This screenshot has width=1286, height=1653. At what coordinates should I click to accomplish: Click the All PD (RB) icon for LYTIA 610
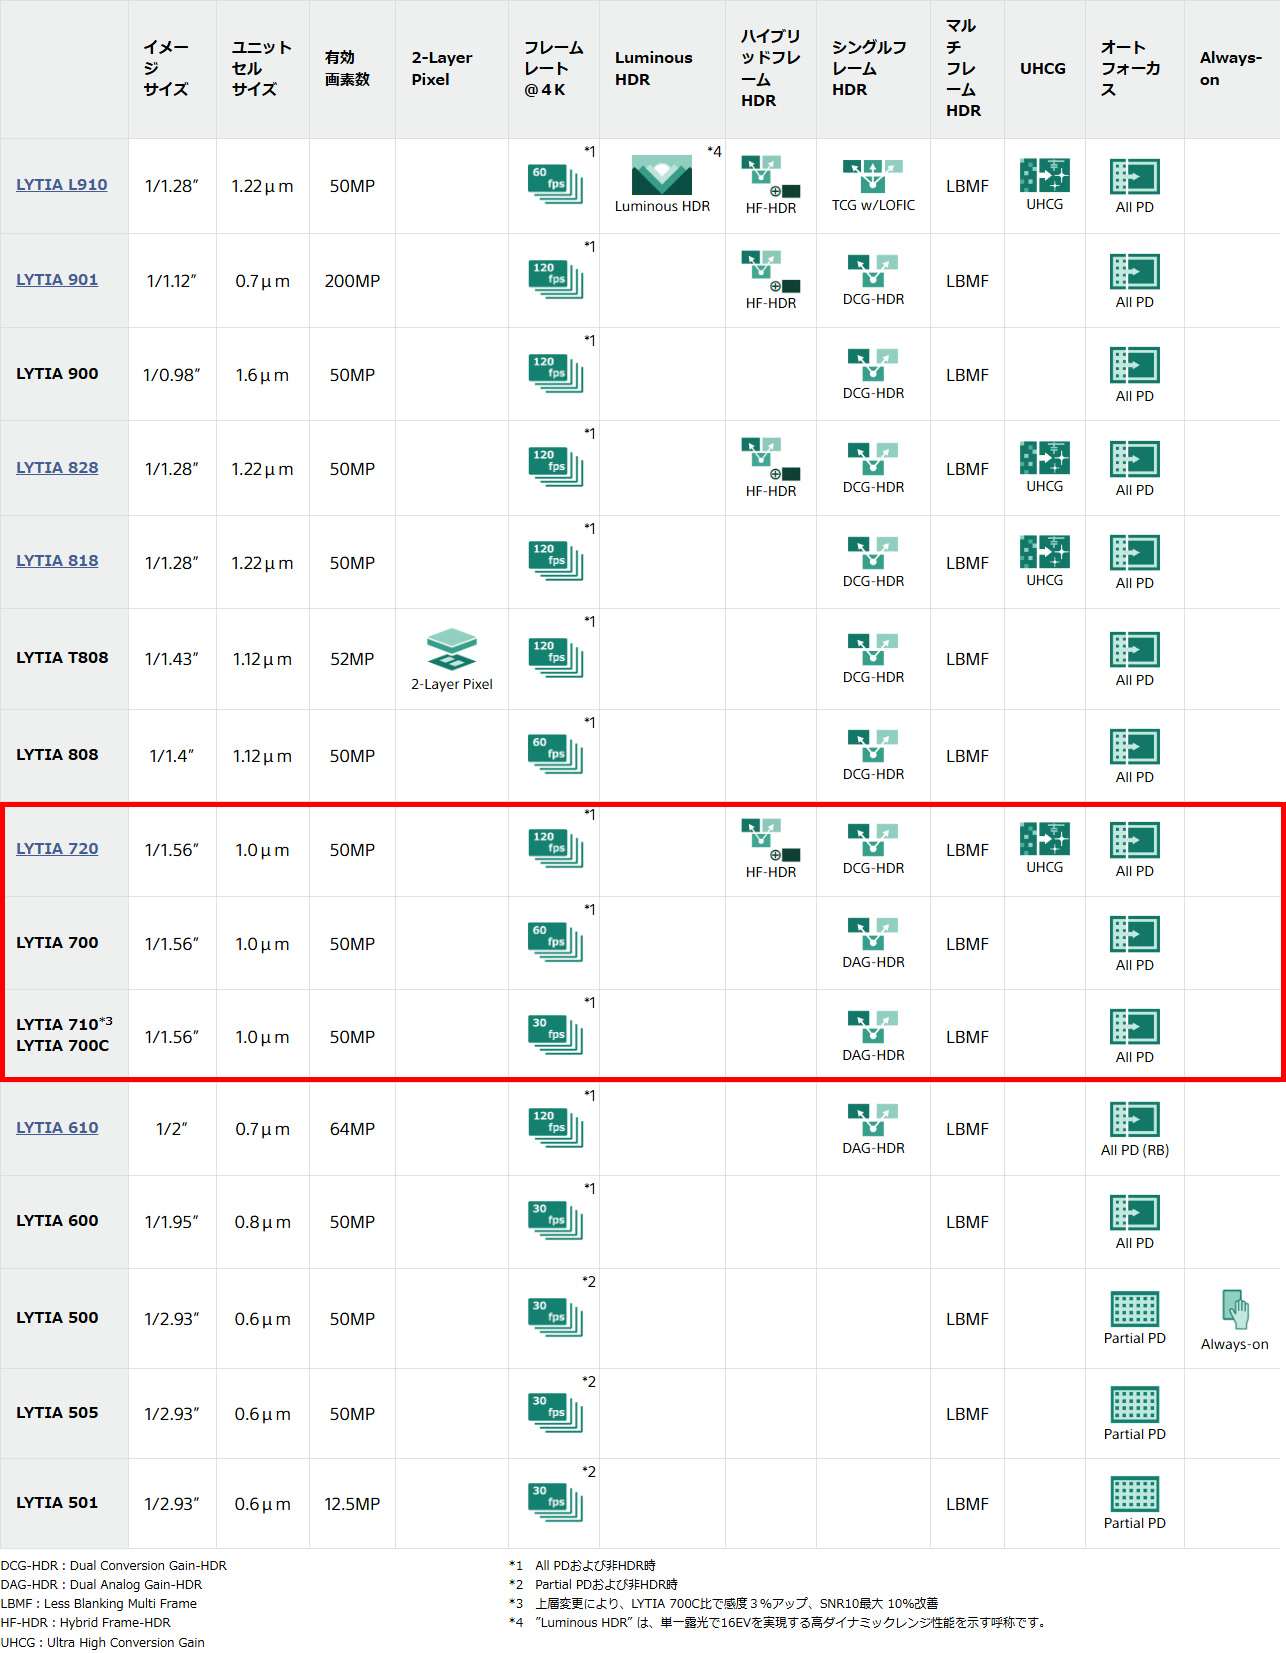1135,1119
